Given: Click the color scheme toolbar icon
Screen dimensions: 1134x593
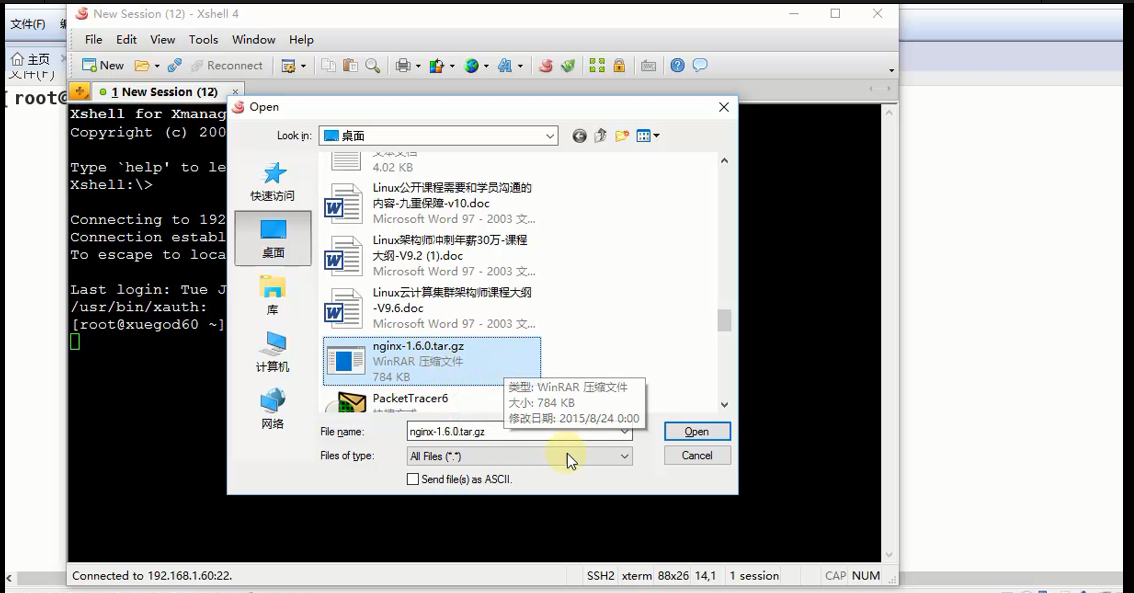Looking at the screenshot, I should (x=437, y=66).
